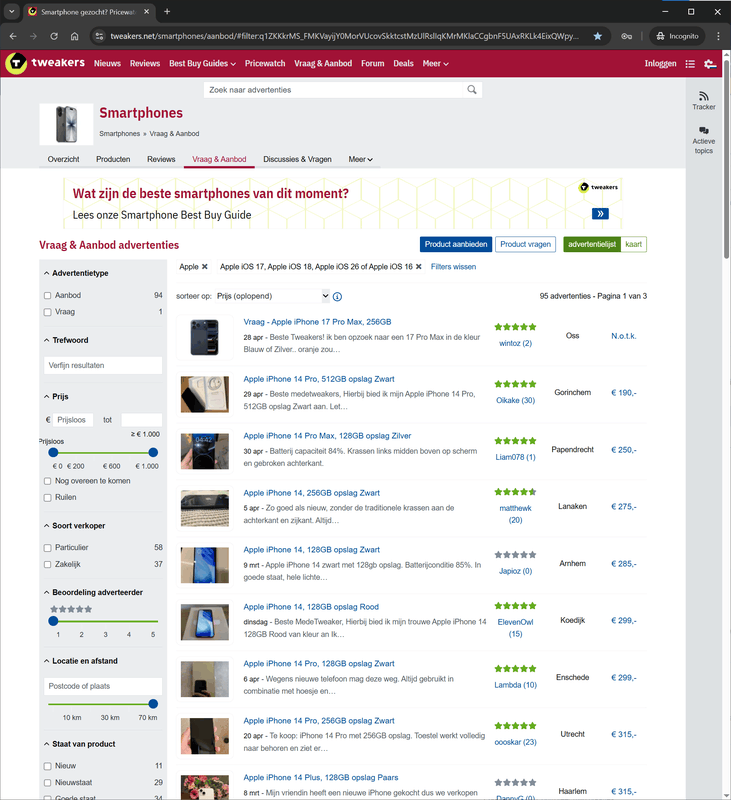
Task: Filter by Particulier sellers
Action: click(47, 547)
